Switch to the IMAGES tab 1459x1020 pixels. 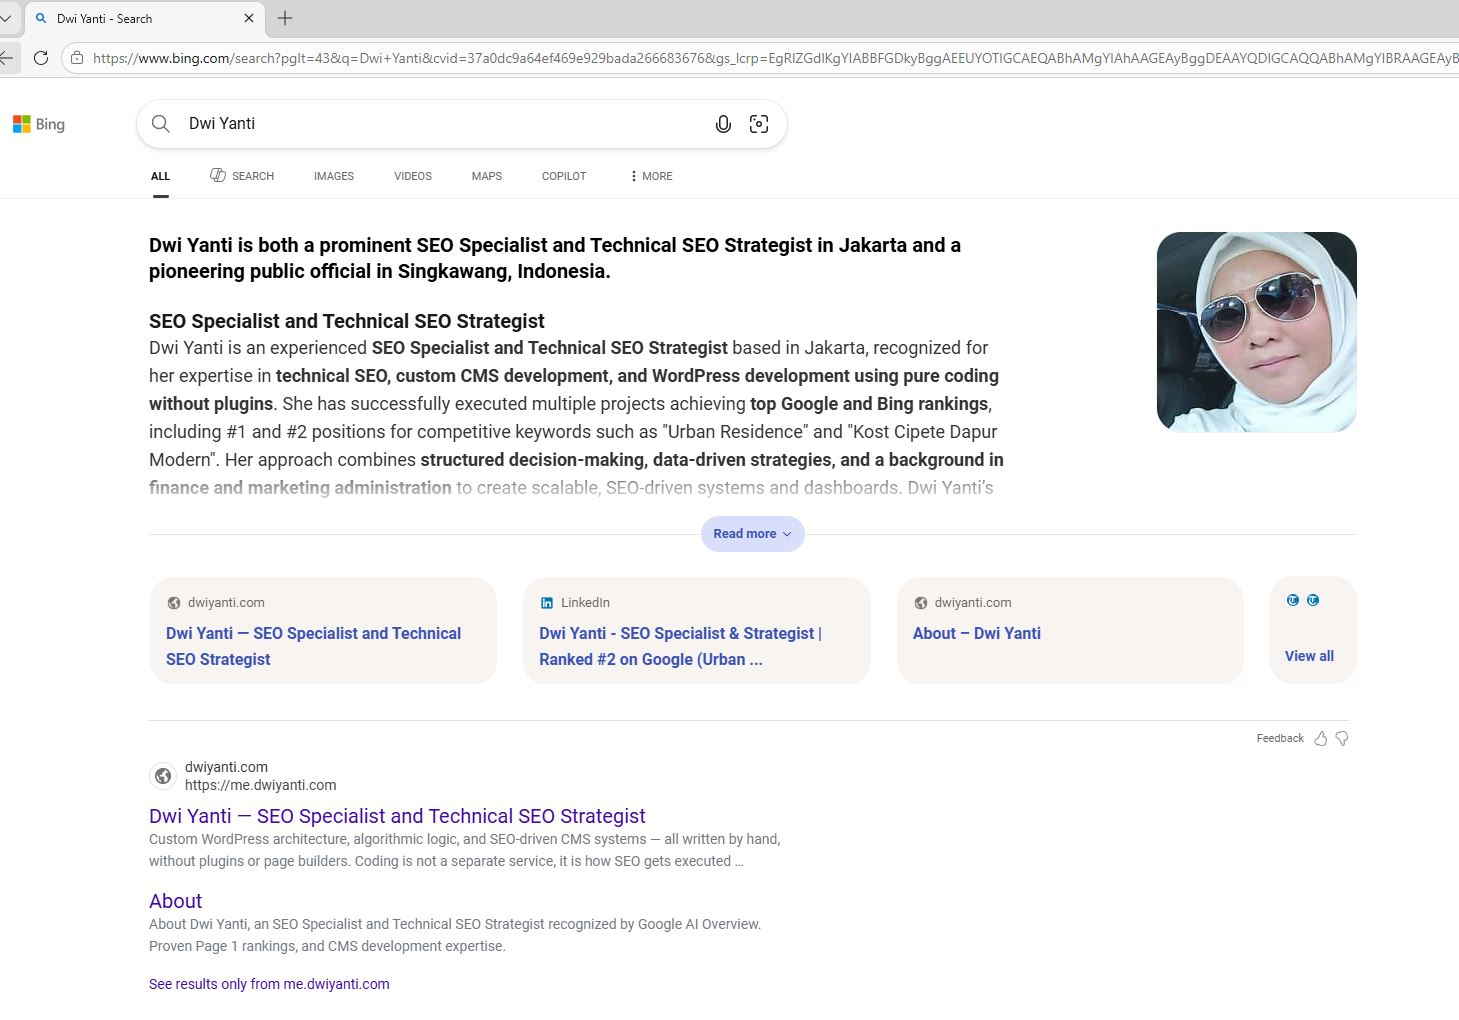coord(333,175)
